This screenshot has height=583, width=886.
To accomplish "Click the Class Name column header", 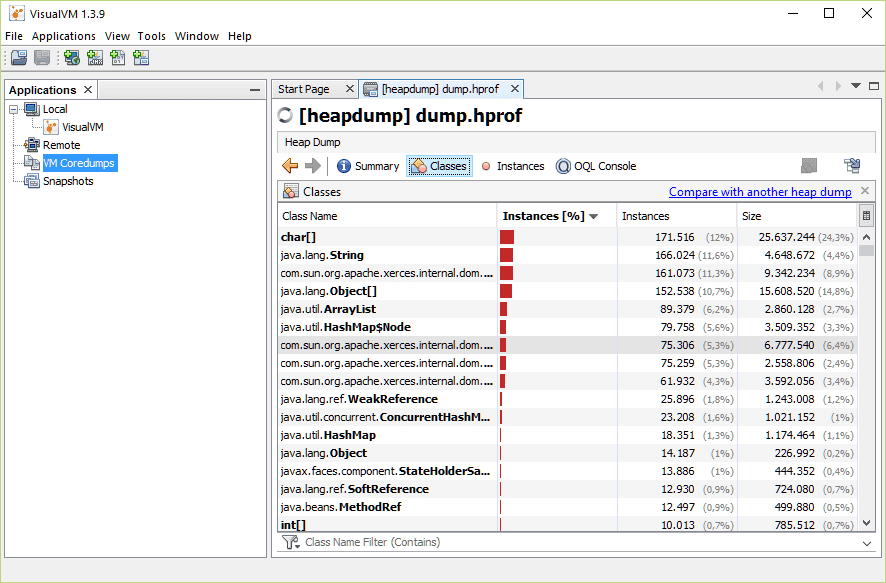I will click(387, 216).
